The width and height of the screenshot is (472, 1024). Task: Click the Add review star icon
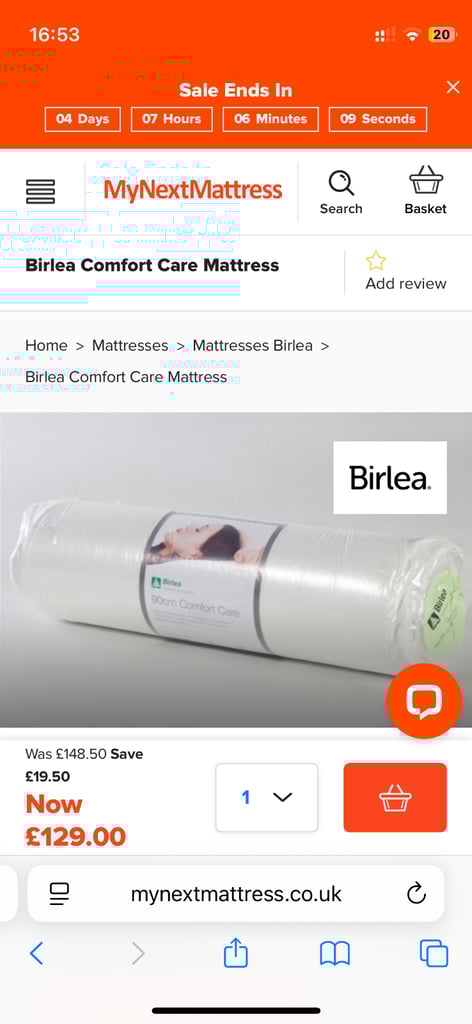coord(375,261)
